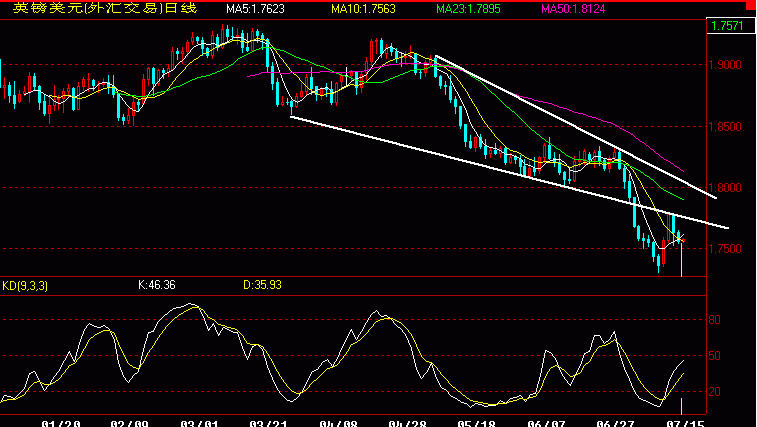Click the KD level 80 axis label
The image size is (757, 427).
[x=715, y=319]
